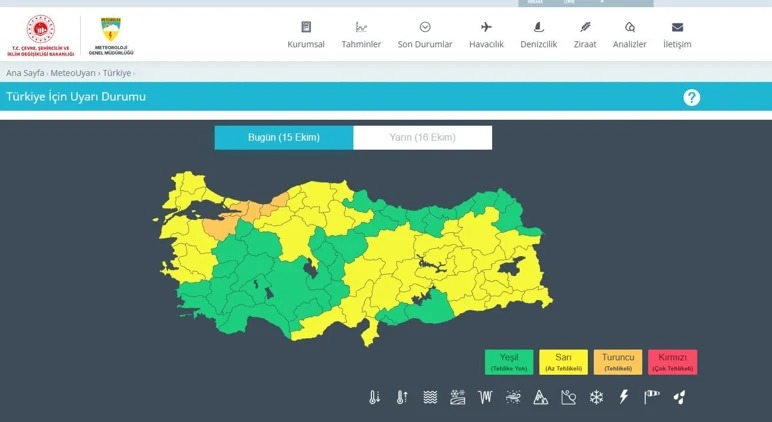Viewport: 772px width, 422px height.
Task: Click the Meteoroloji Genel Müdürlüğü logo
Action: point(111,36)
